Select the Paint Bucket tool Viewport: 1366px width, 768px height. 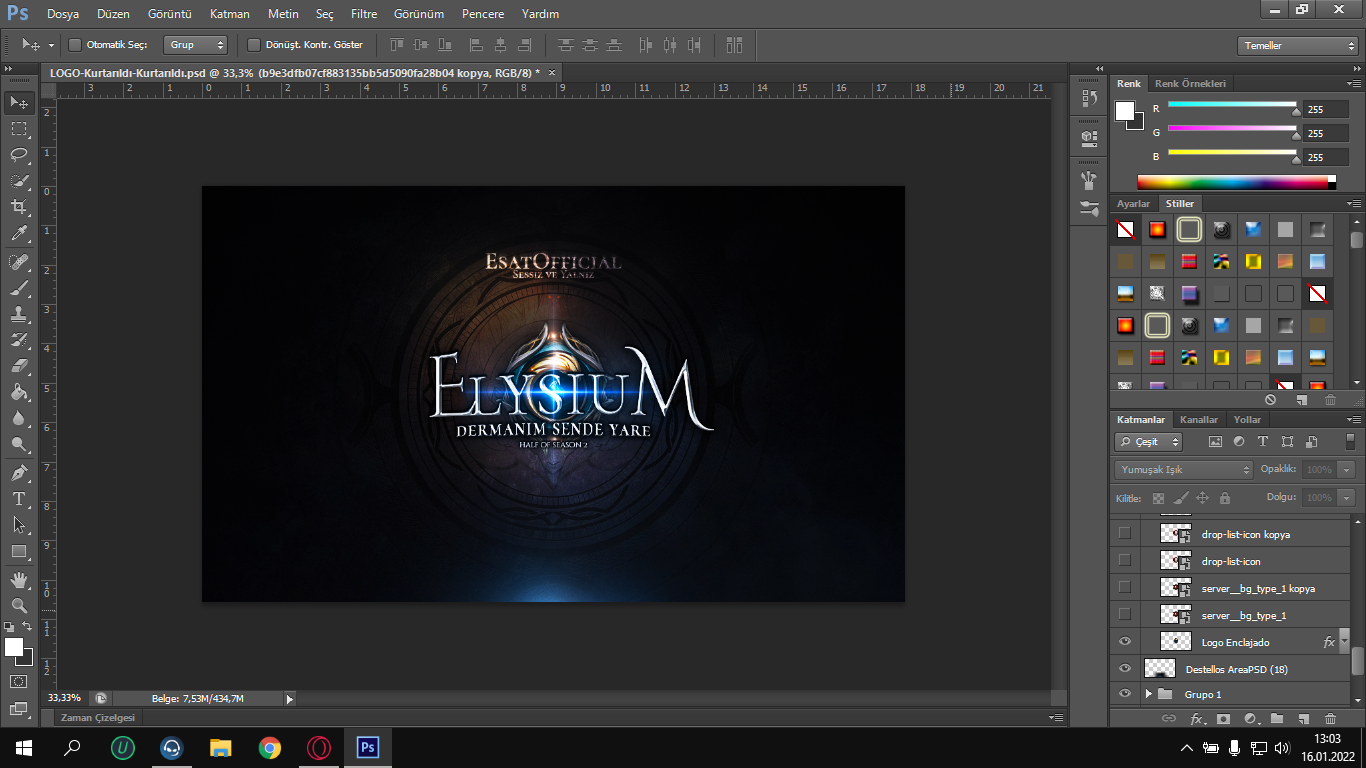[x=19, y=392]
